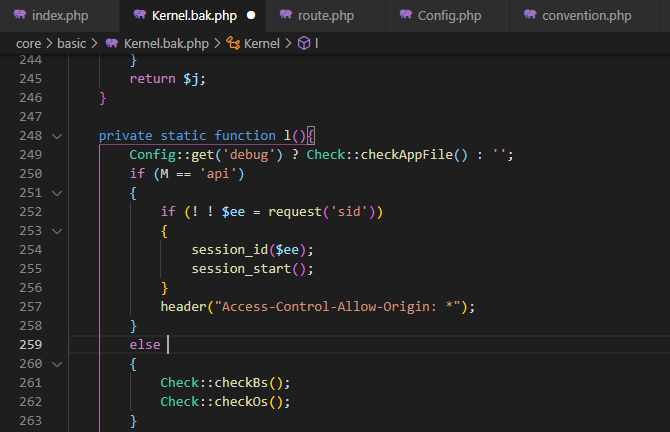Click the Kernel class breadcrumb
The height and width of the screenshot is (432, 670).
[x=262, y=44]
